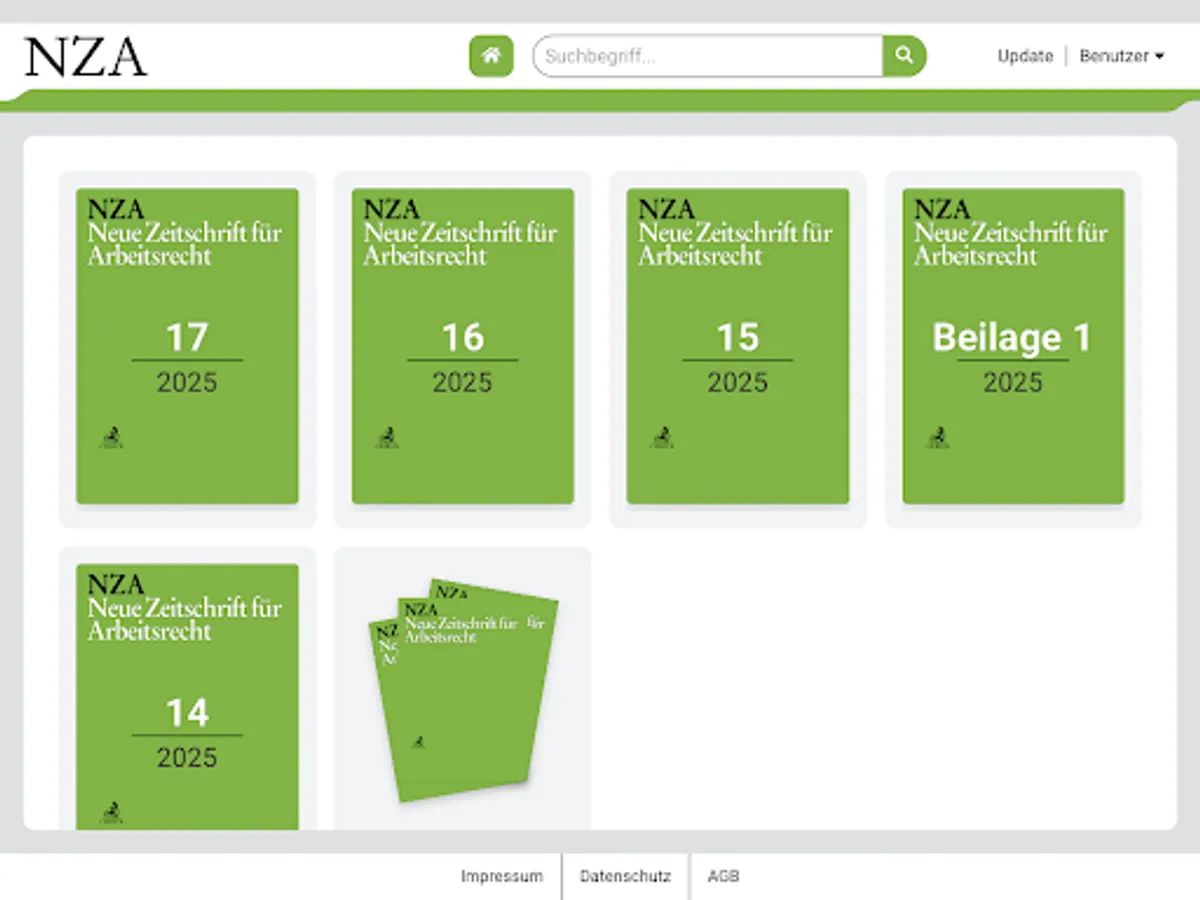1200x900 pixels.
Task: Click the NZA logo in the top left
Action: coord(86,57)
